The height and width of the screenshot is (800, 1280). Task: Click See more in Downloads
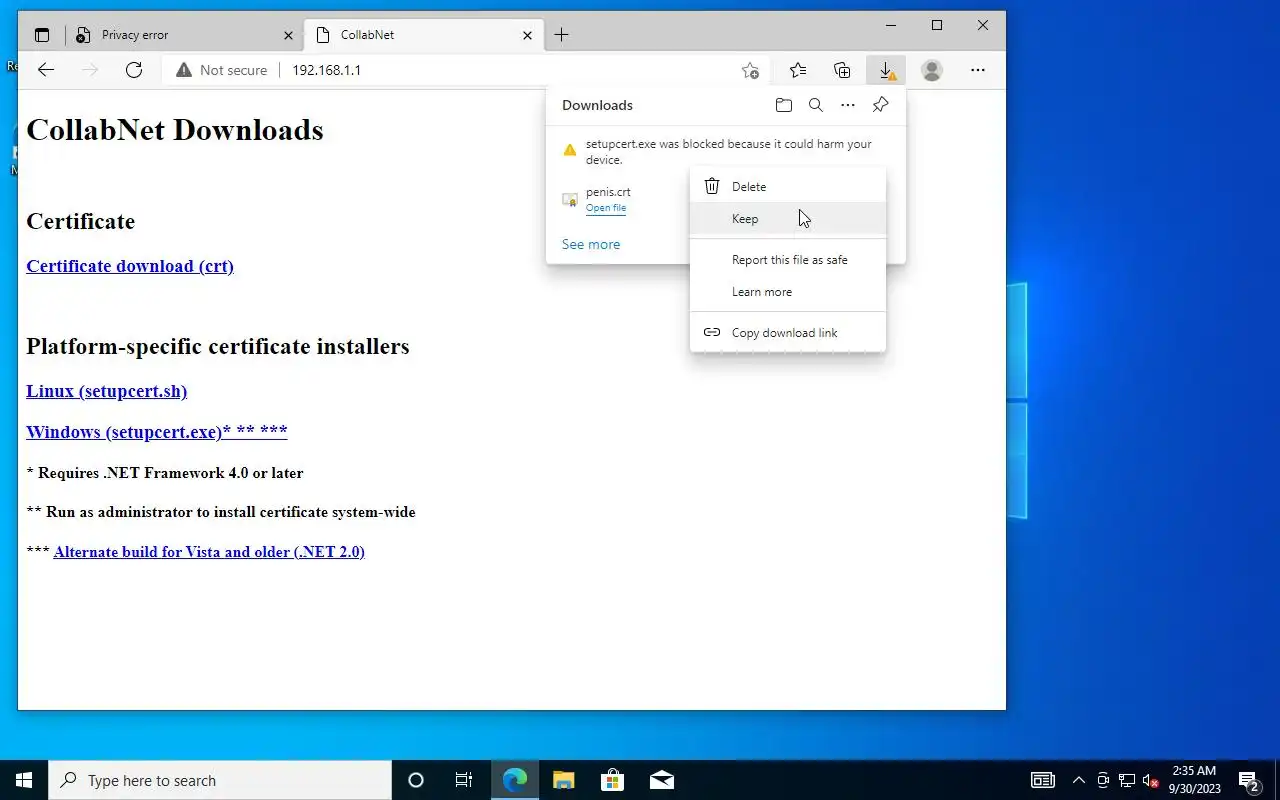591,244
